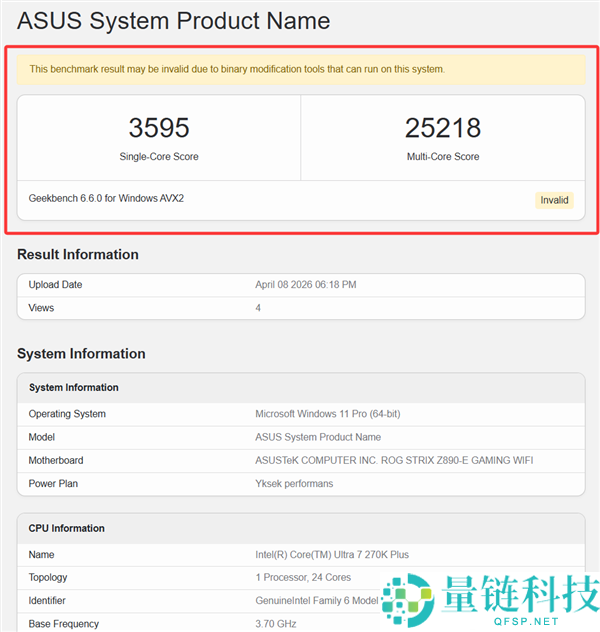
Task: Click the yellow invalid benchmark warning banner
Action: click(x=301, y=69)
